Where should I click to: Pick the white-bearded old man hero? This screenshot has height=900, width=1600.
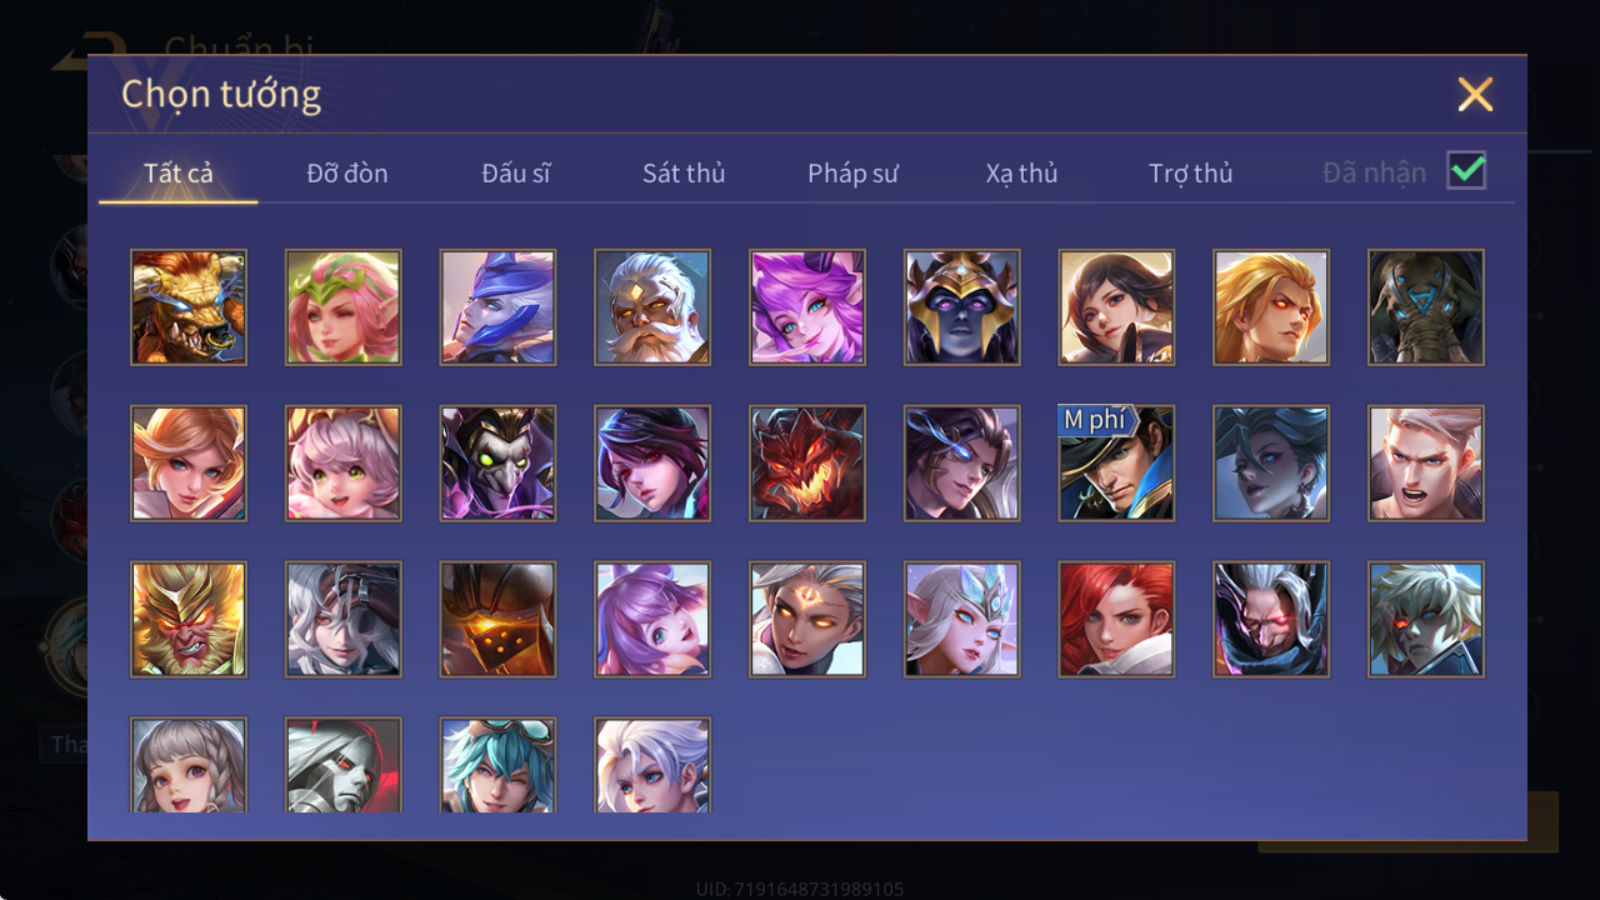pyautogui.click(x=652, y=307)
